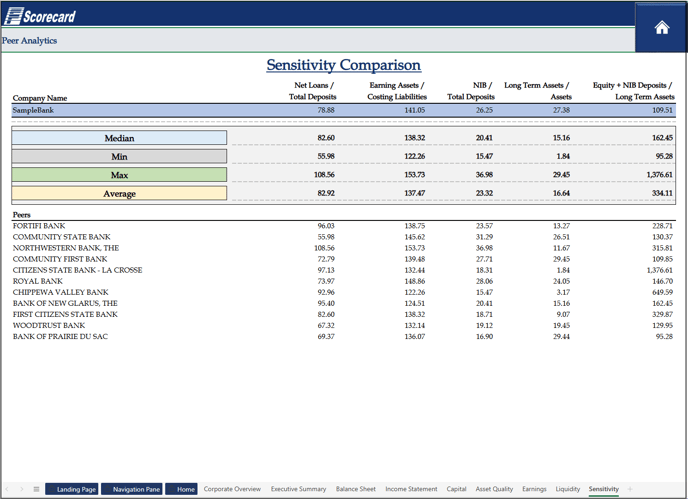Select FIRST CITIZENS STATE BANK row
Image resolution: width=688 pixels, height=499 pixels.
click(344, 314)
